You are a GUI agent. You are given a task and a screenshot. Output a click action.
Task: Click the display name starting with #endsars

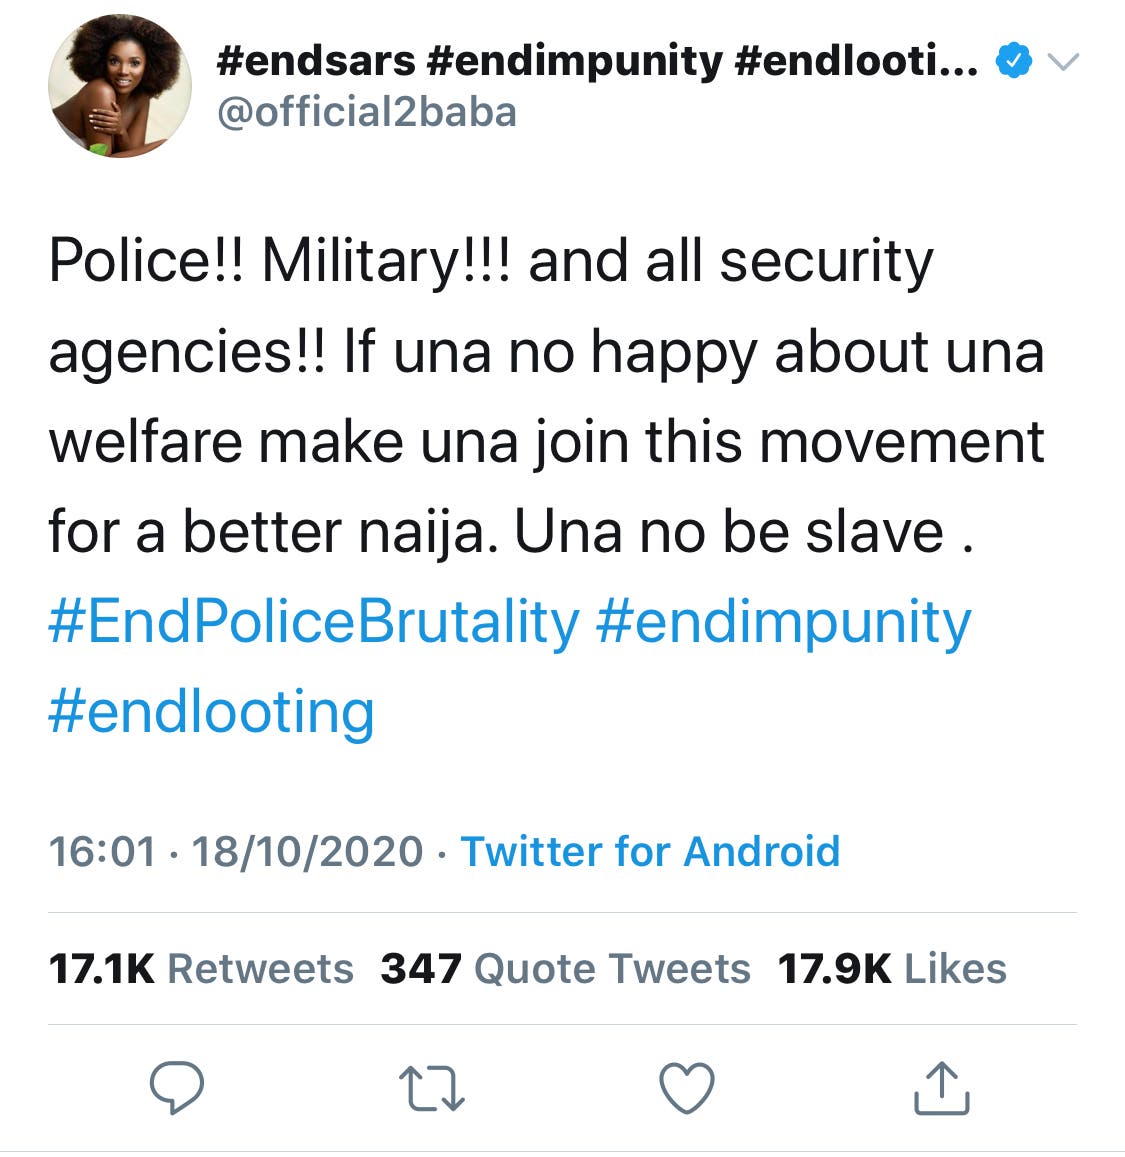coord(596,62)
